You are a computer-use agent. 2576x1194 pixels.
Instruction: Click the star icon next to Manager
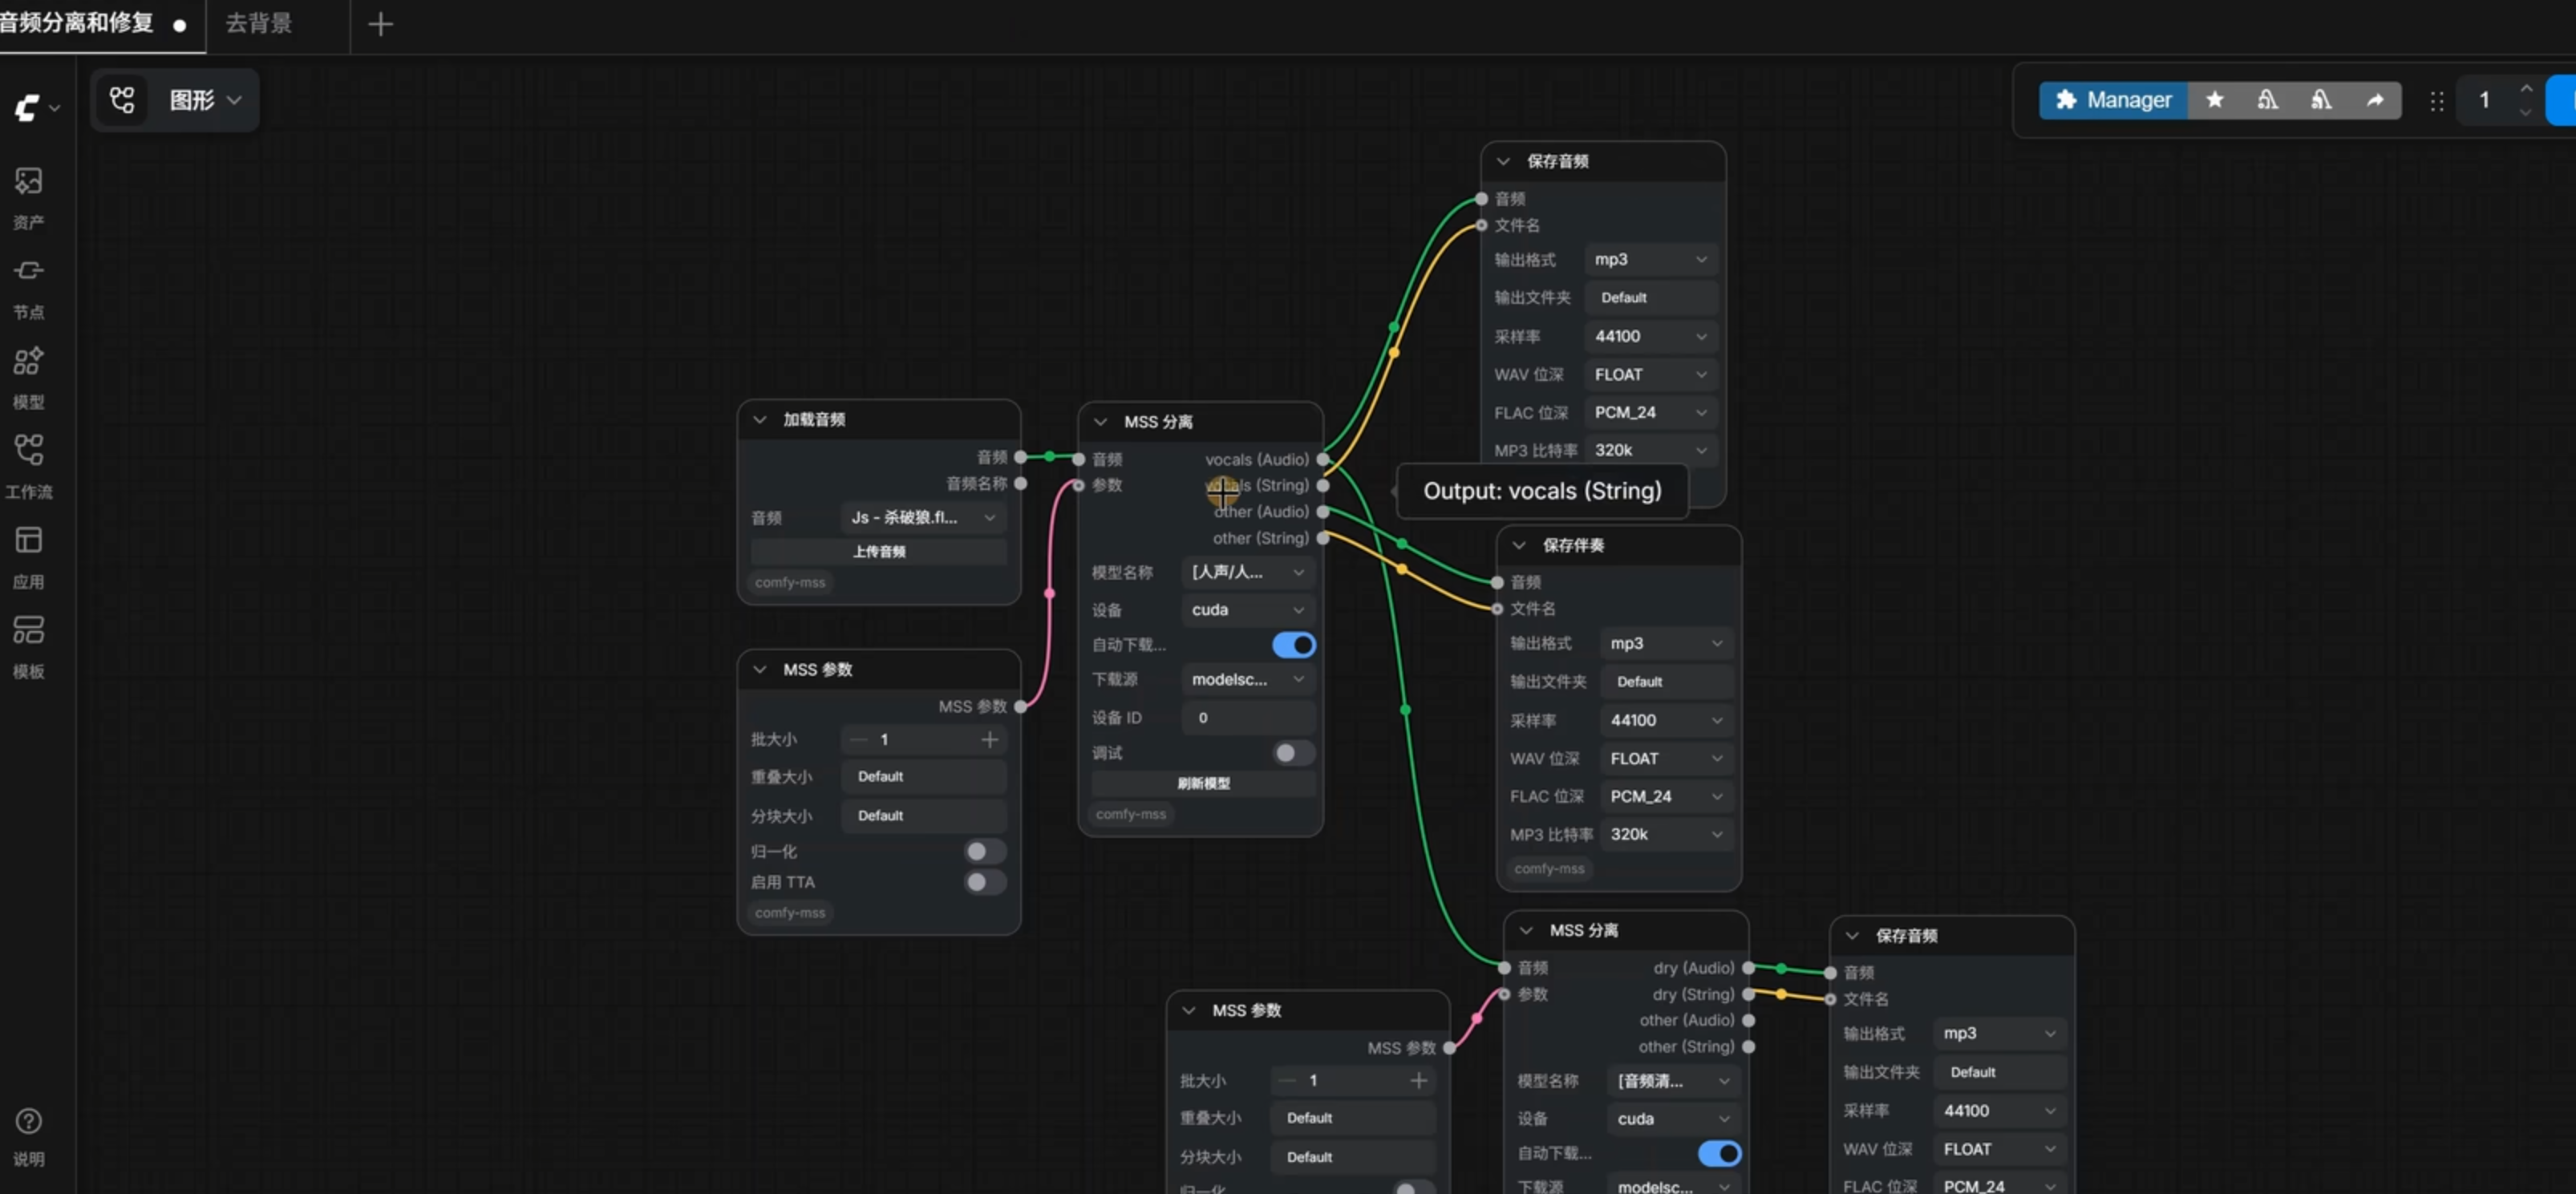tap(2214, 100)
